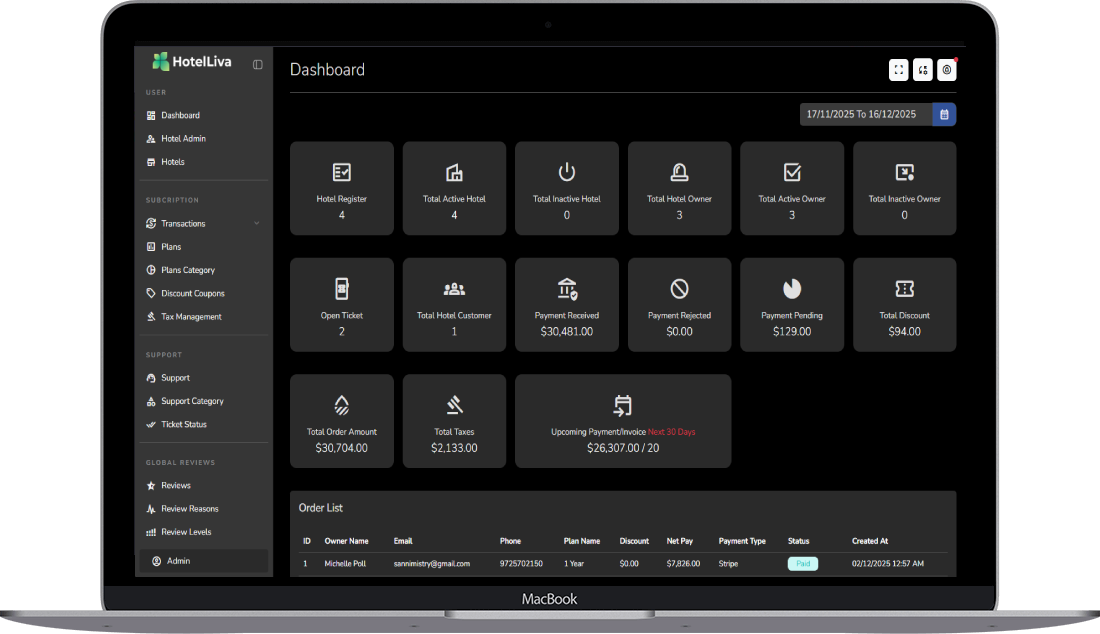Toggle the sidebar collapse button
Screen dimensions: 1100x634
click(258, 64)
